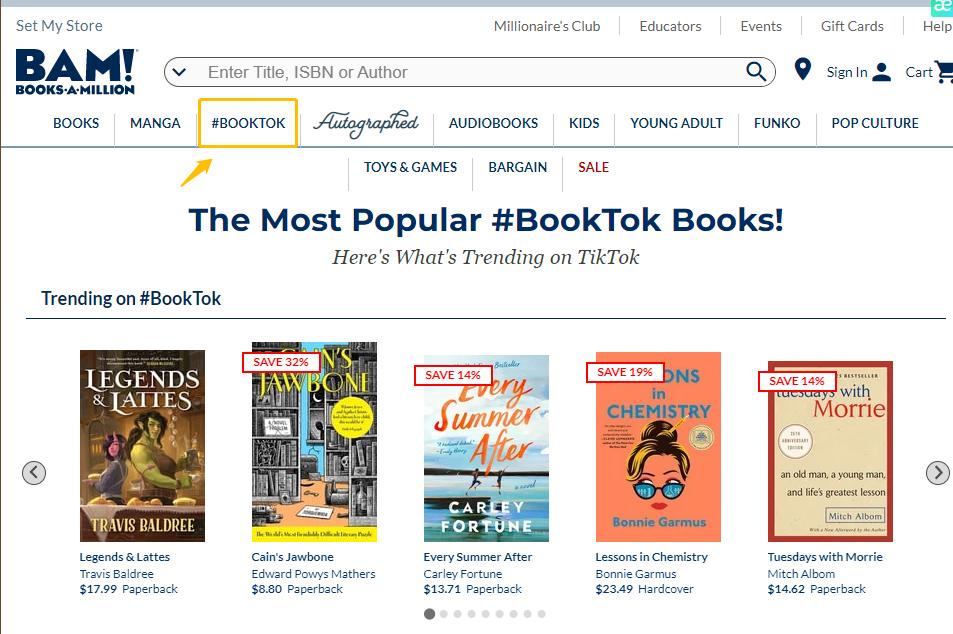Screen dimensions: 953x634
Task: Open the Millionaire's Club link
Action: coord(547,26)
